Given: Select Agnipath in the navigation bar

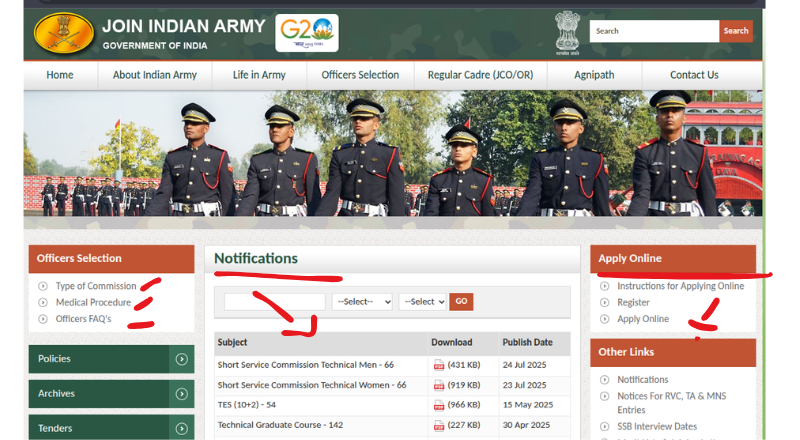Looking at the screenshot, I should [596, 75].
